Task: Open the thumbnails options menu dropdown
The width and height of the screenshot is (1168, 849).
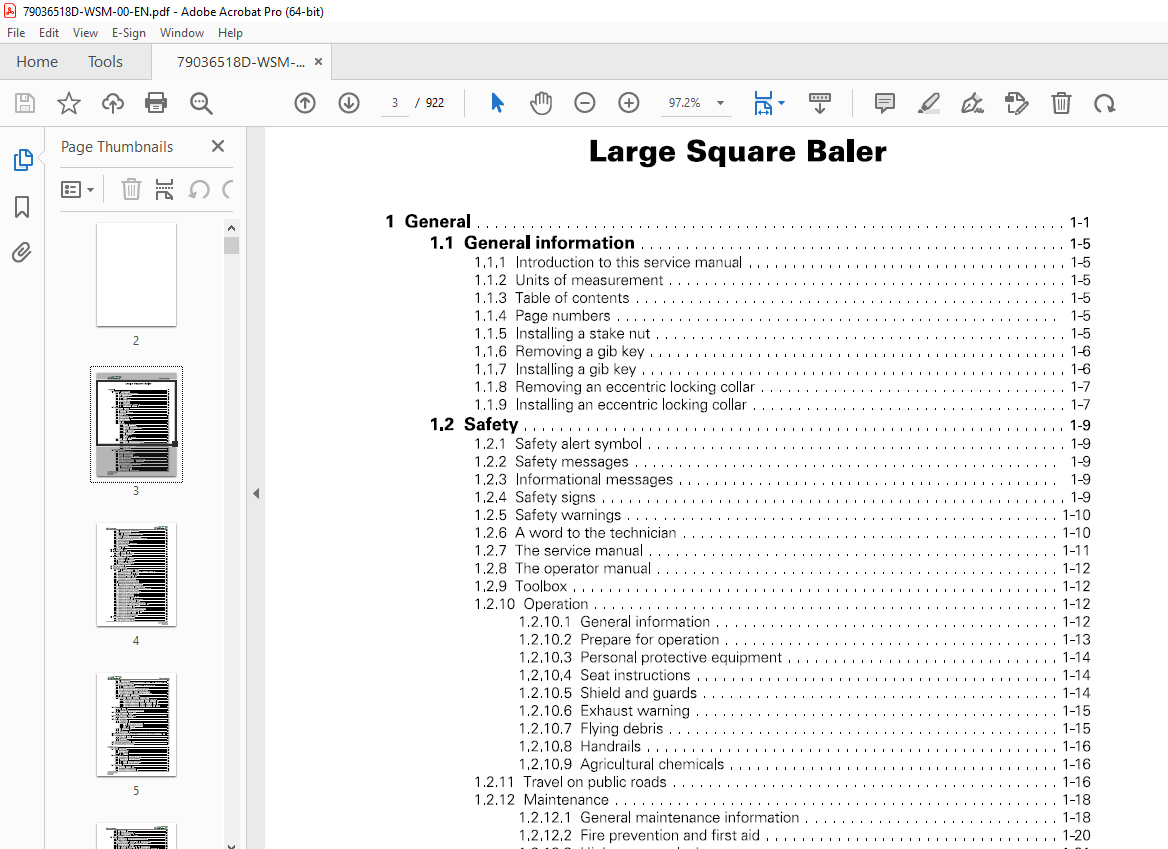Action: (77, 189)
